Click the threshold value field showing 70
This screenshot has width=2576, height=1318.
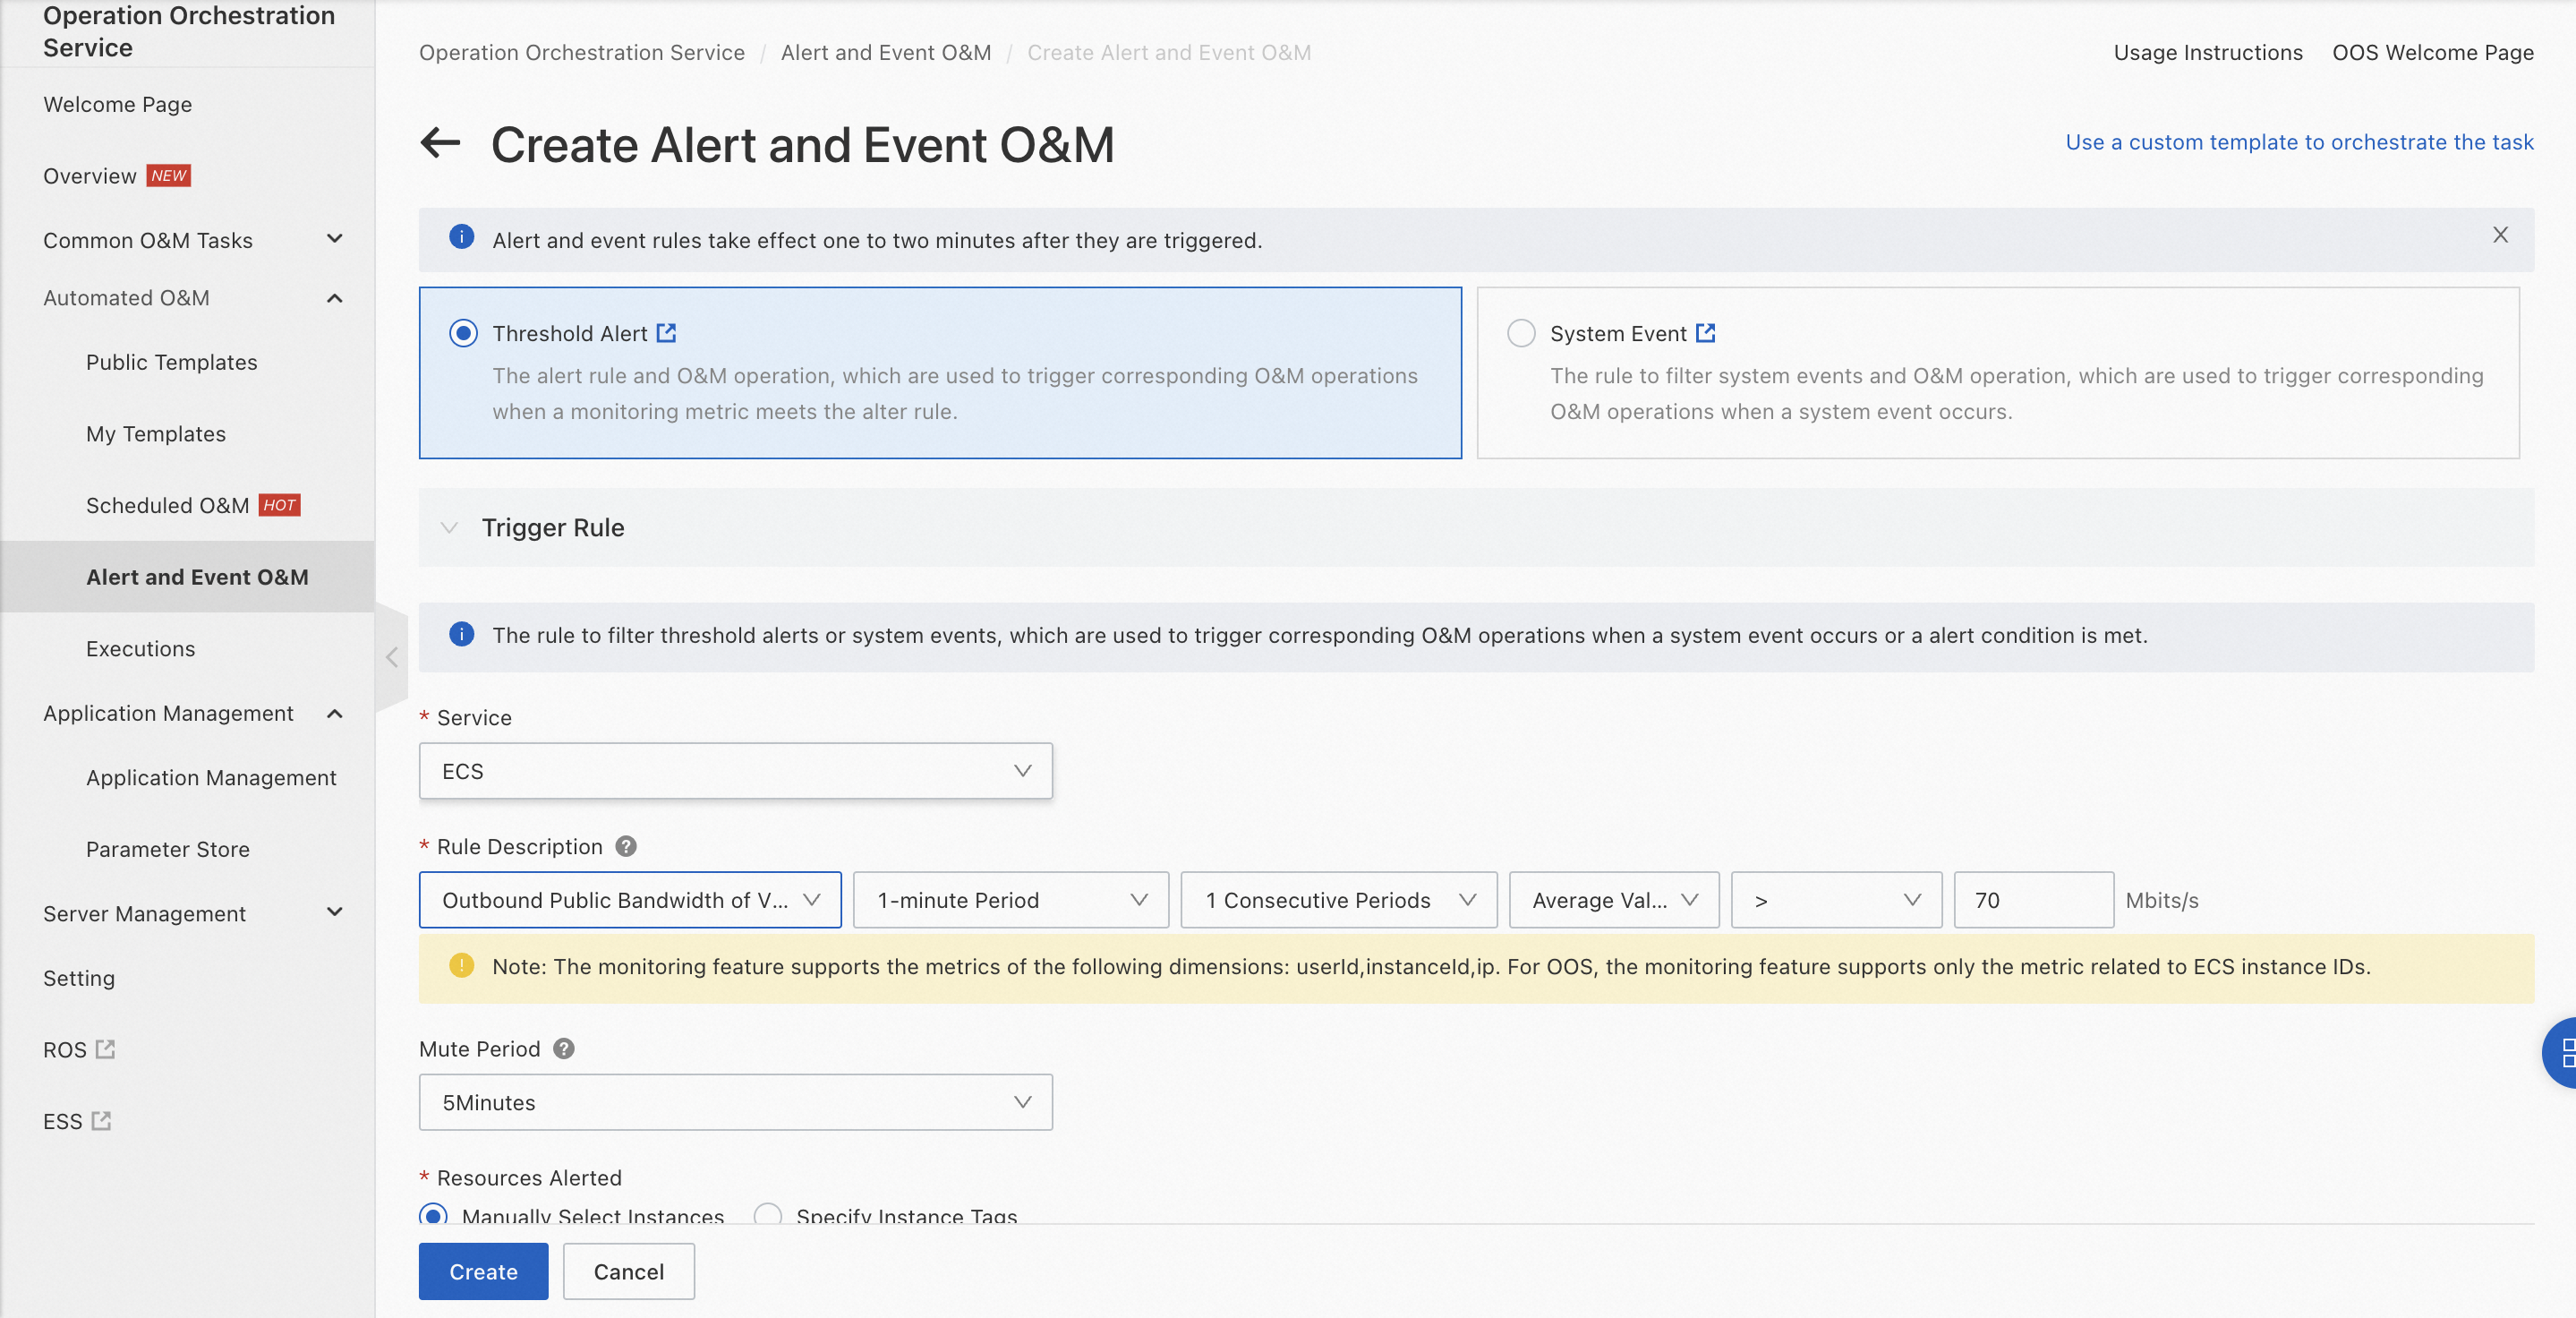[x=2033, y=900]
